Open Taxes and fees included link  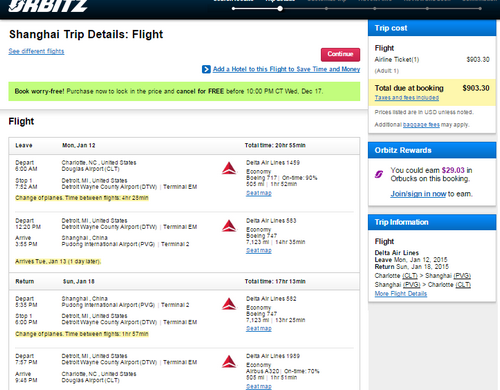click(x=407, y=98)
